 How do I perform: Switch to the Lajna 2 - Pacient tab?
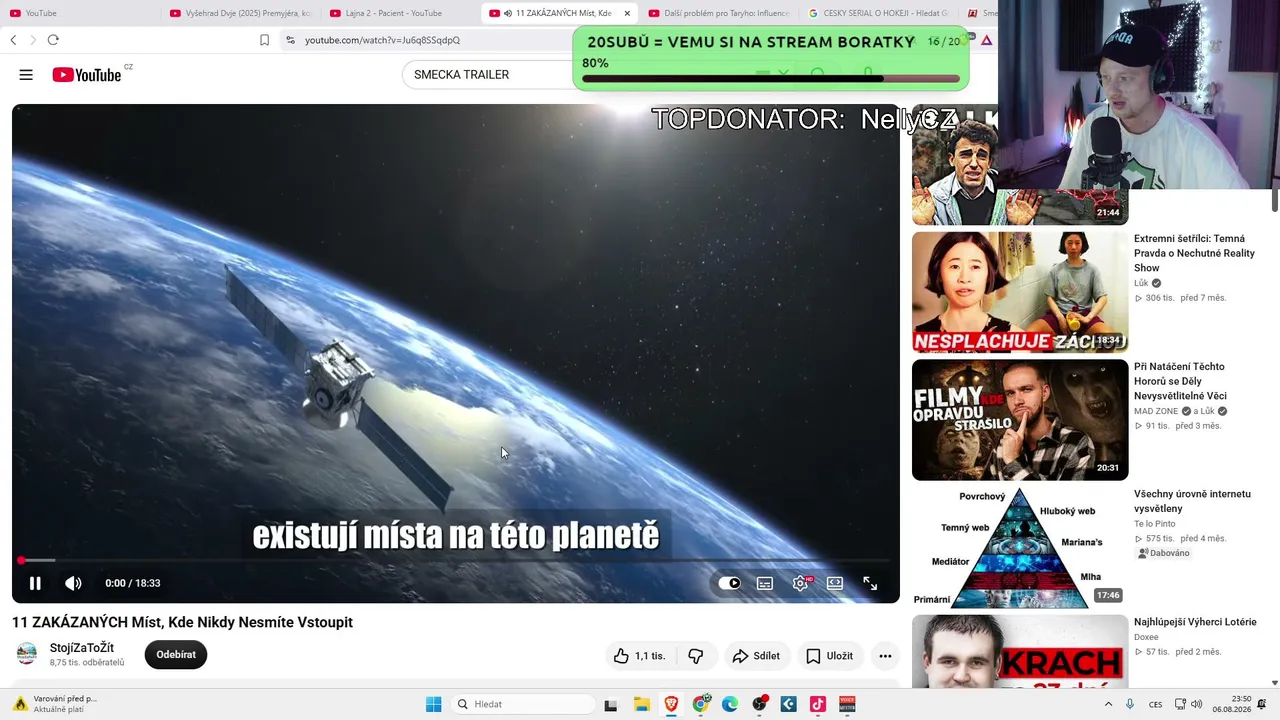400,13
